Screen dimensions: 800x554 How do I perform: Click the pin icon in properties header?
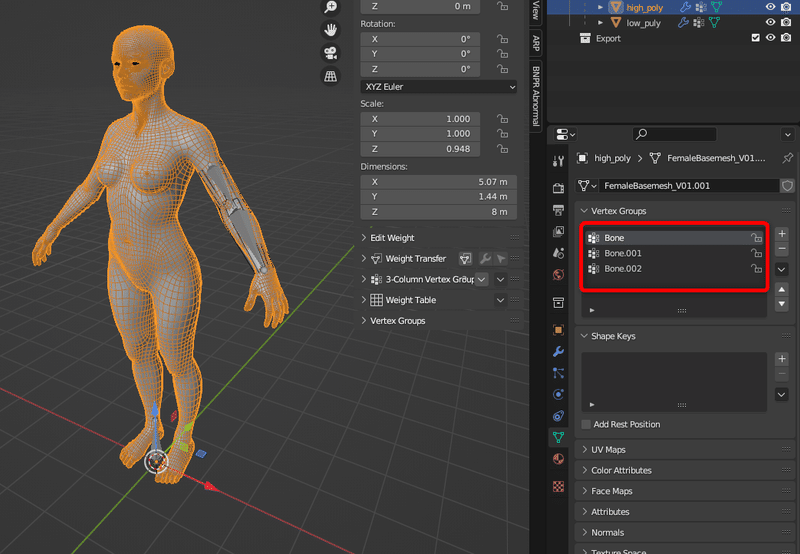click(x=787, y=158)
